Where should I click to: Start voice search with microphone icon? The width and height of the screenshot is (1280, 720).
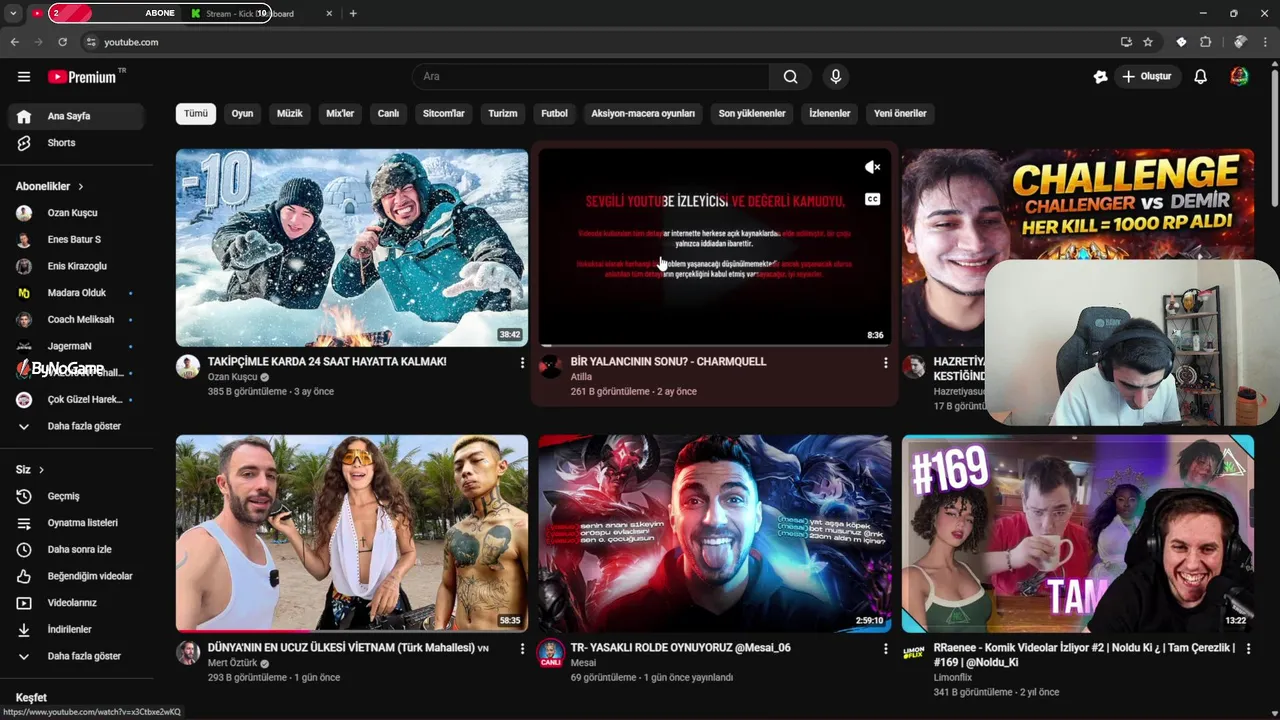836,77
